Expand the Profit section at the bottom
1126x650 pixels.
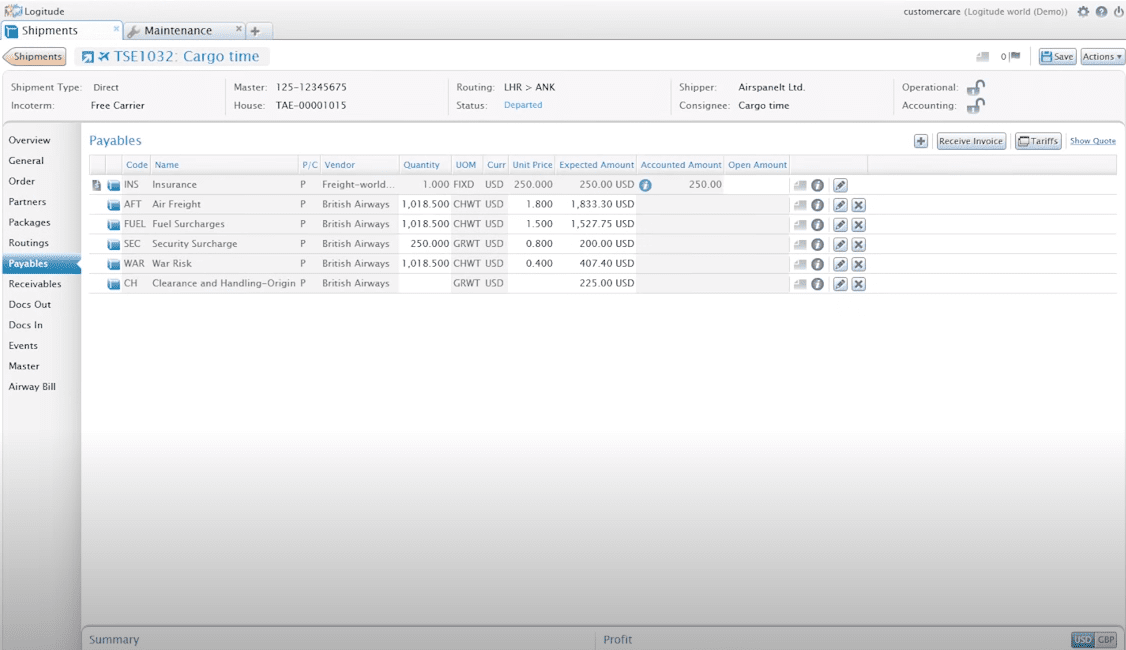pyautogui.click(x=617, y=640)
